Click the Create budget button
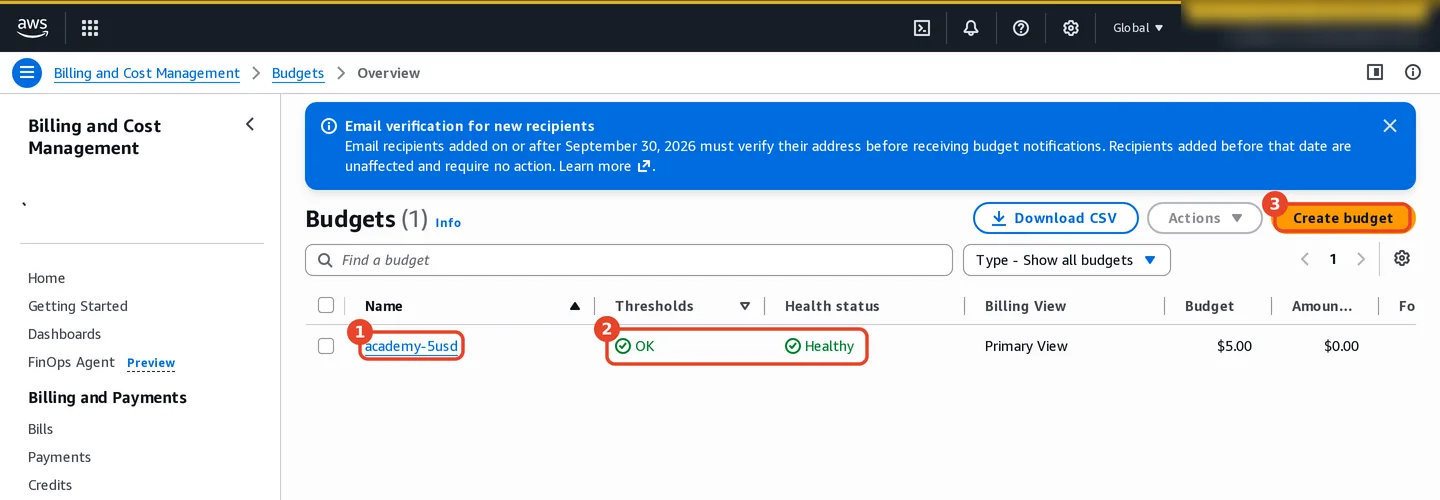Viewport: 1440px width, 500px height. pos(1343,218)
